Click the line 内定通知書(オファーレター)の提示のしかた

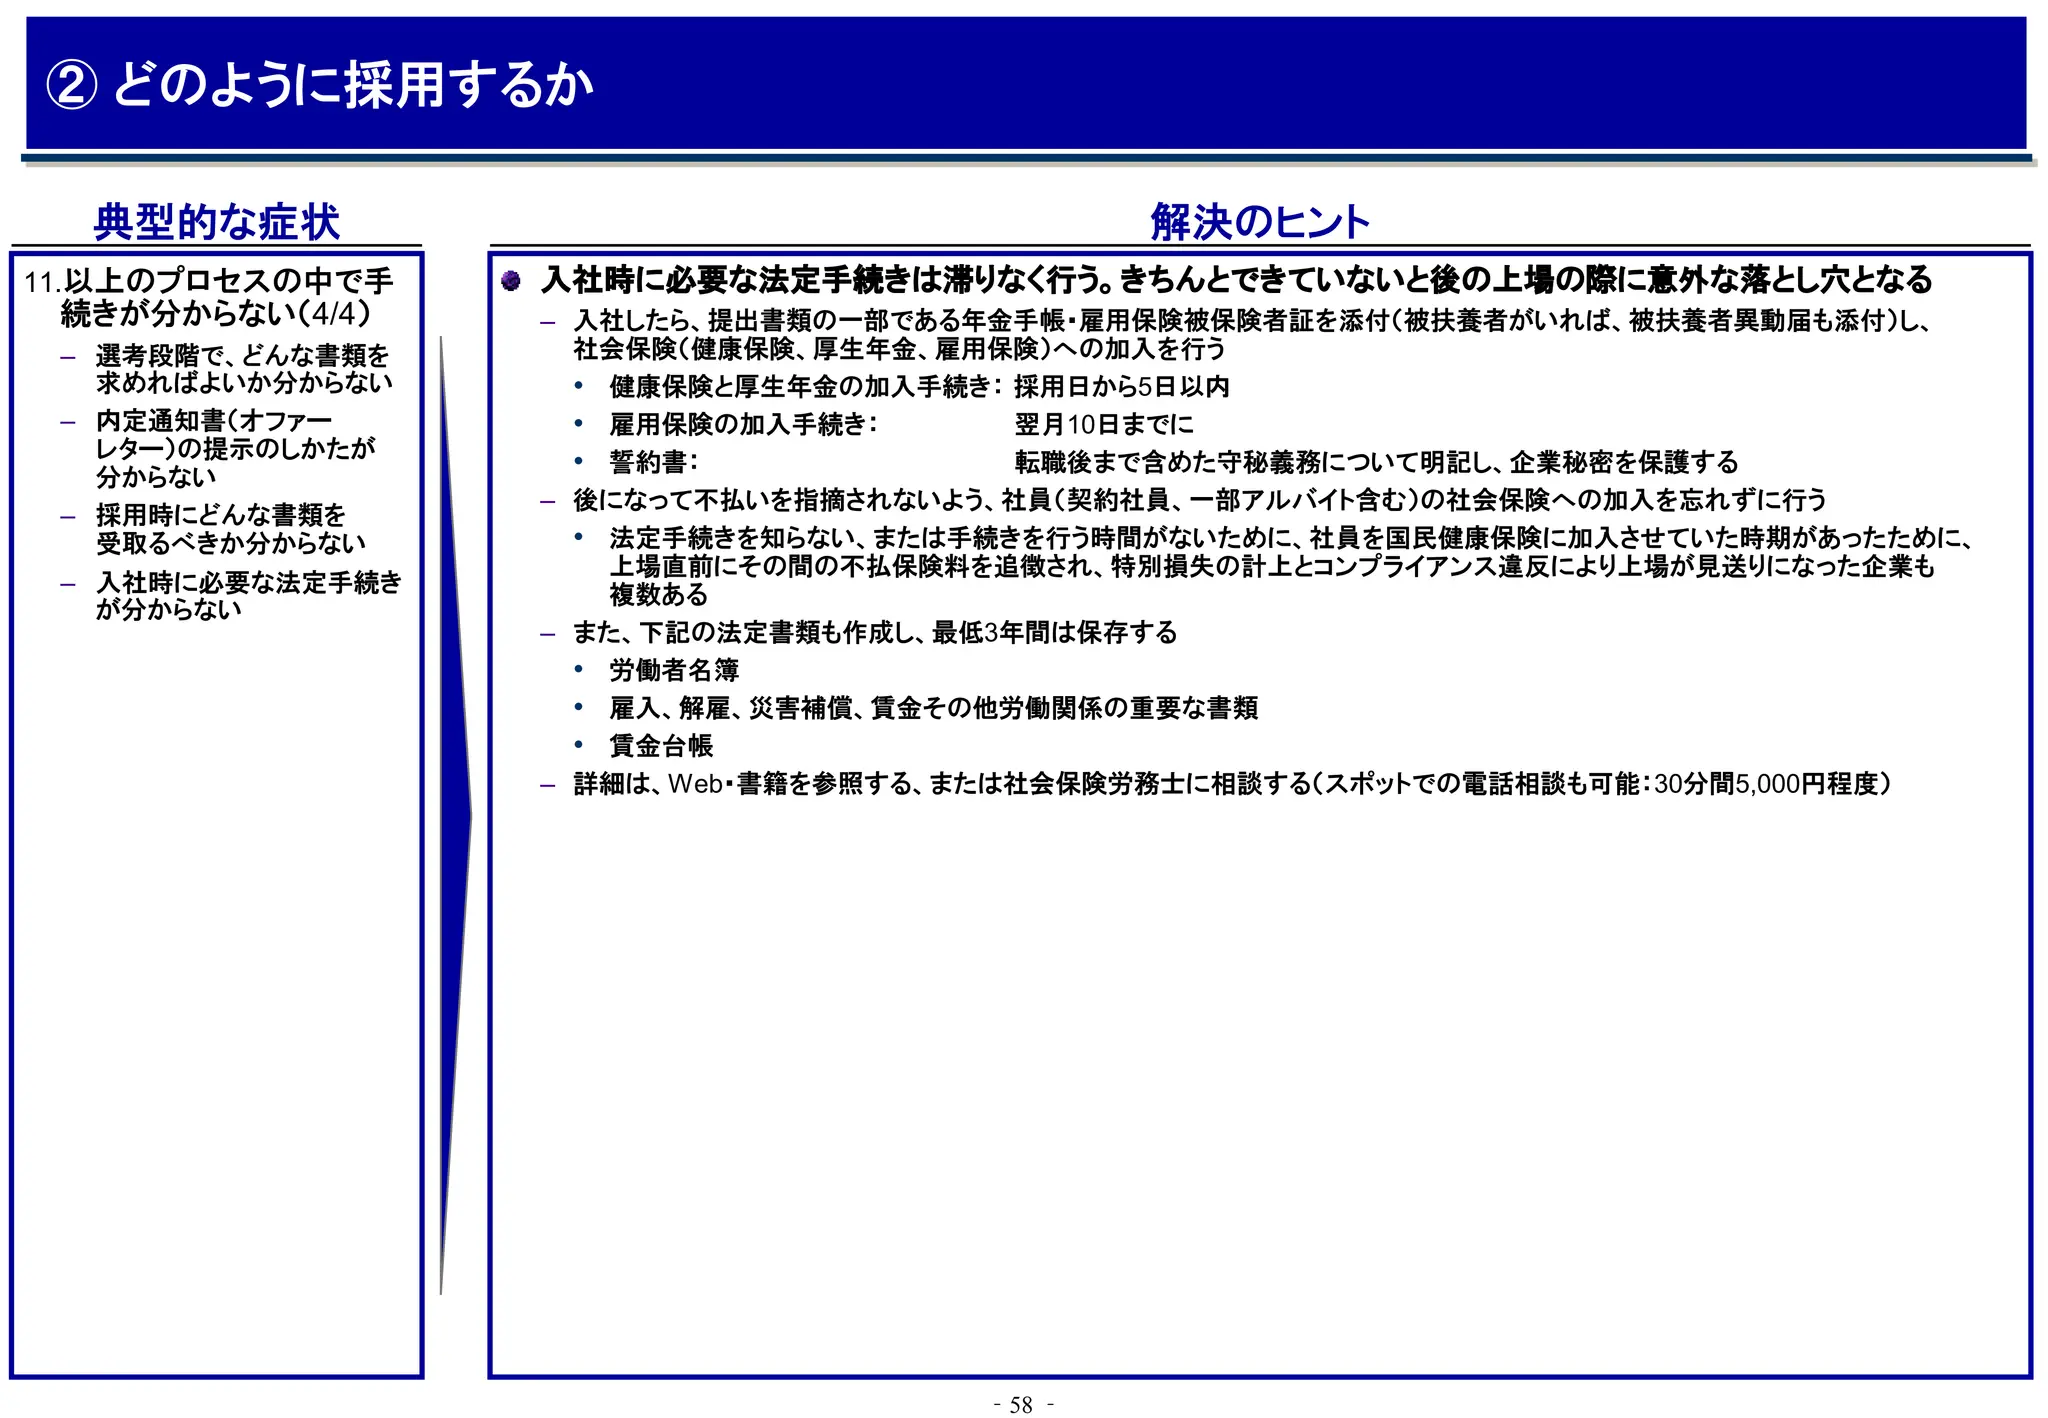236,448
